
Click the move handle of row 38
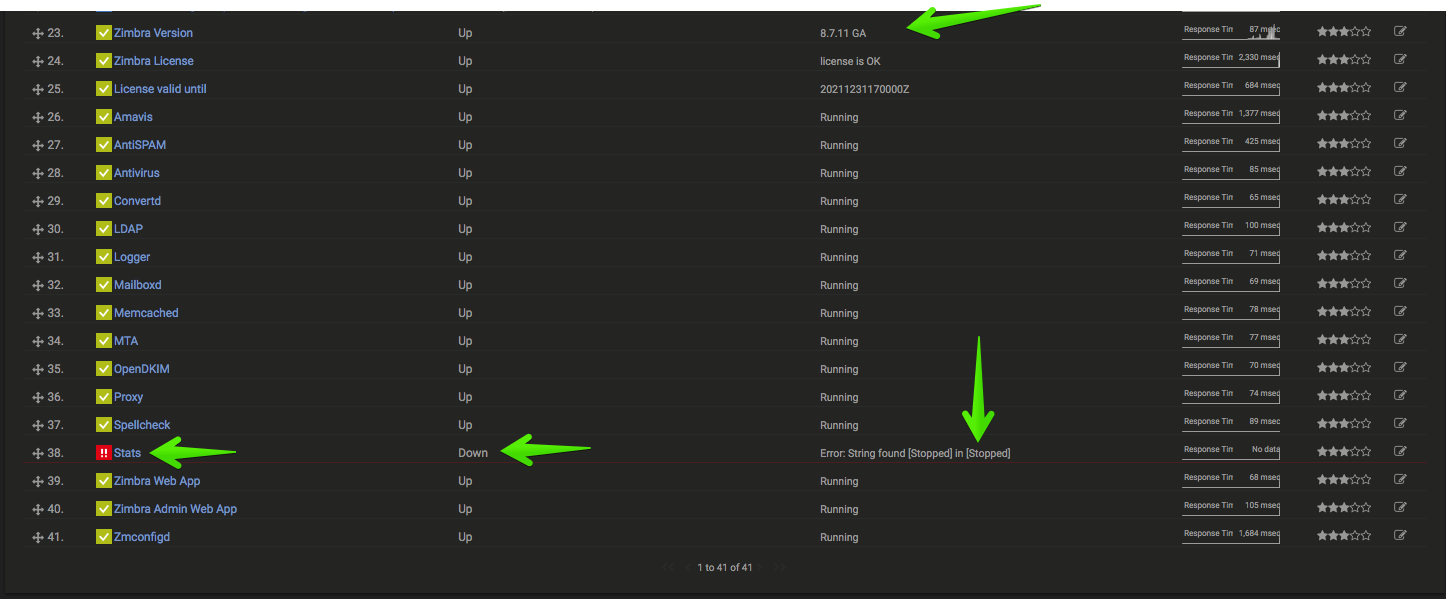coord(38,453)
